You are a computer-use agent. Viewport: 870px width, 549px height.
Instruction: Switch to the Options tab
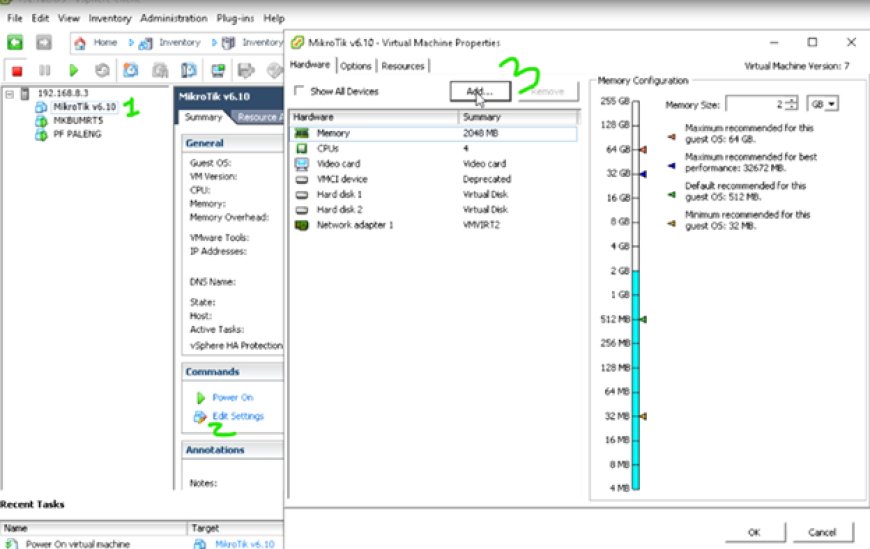coord(356,66)
